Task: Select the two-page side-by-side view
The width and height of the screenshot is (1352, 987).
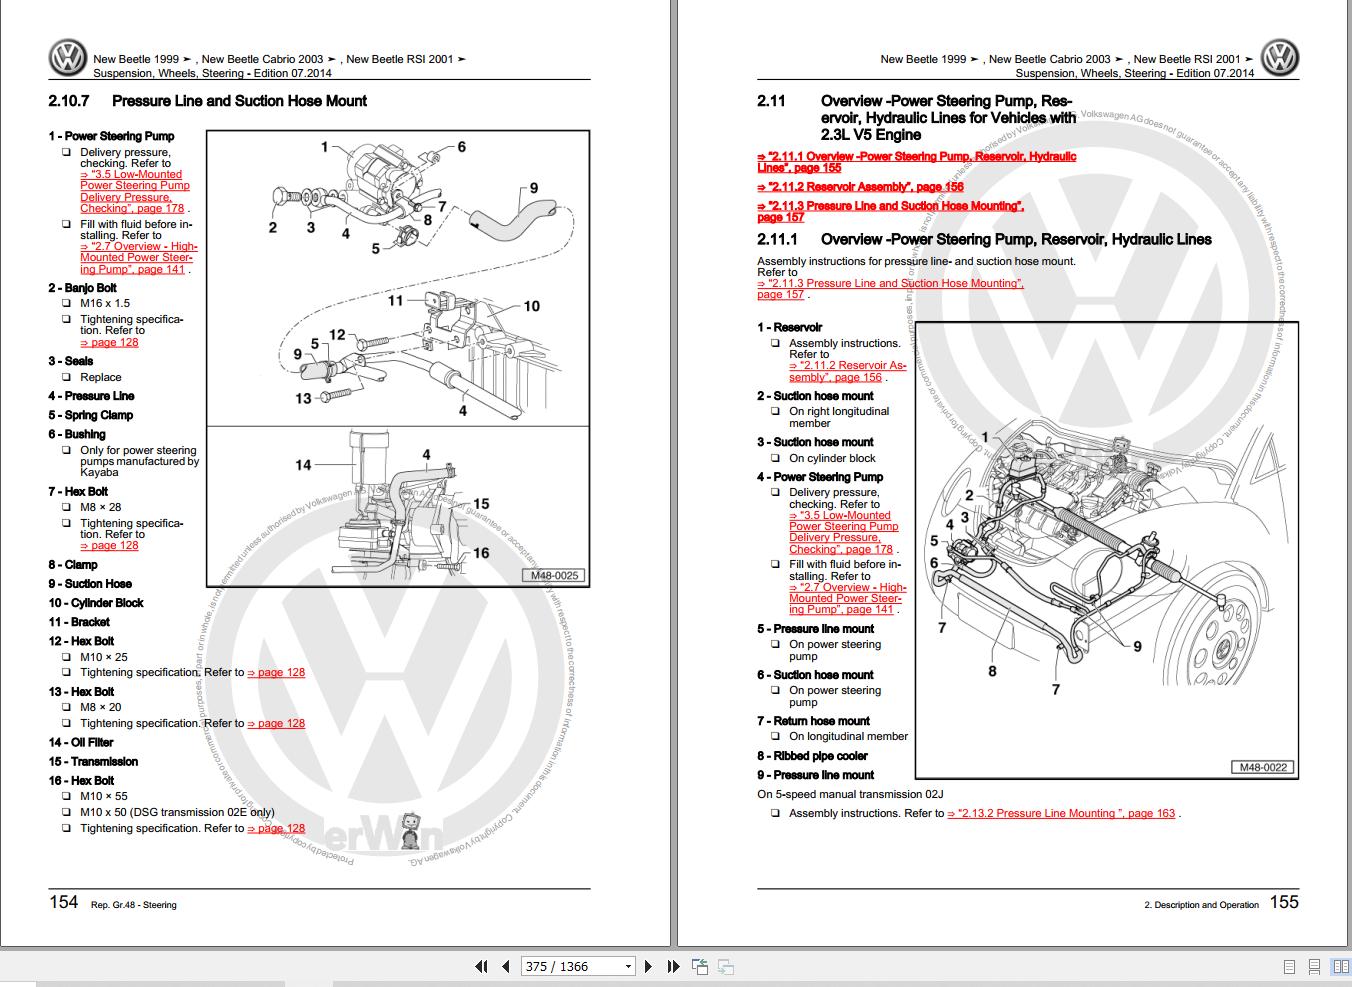Action: pos(1339,967)
